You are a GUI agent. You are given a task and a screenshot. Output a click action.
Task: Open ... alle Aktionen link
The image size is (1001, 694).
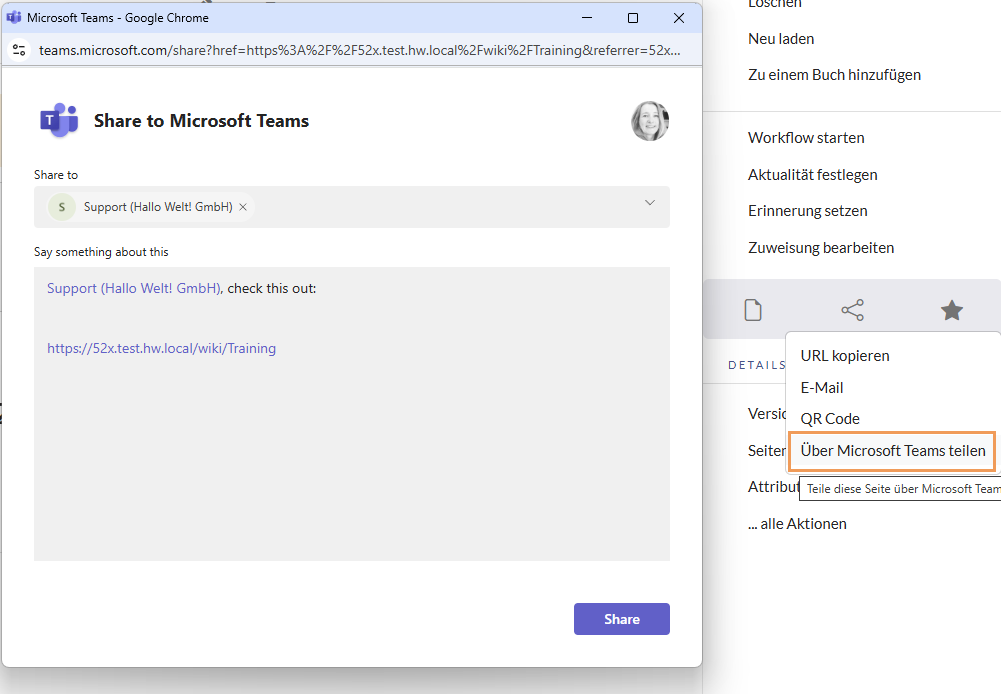pos(797,524)
